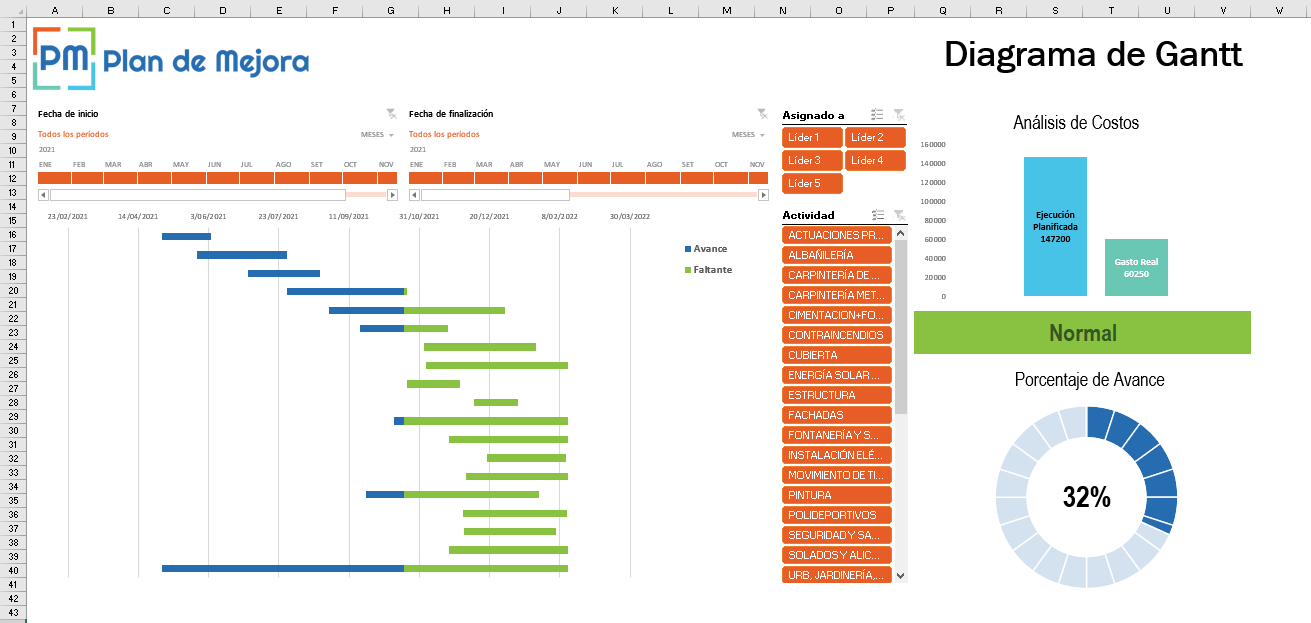Click the right scroll arrow of Fecha de finalización timeline
The width and height of the screenshot is (1311, 623).
click(763, 195)
